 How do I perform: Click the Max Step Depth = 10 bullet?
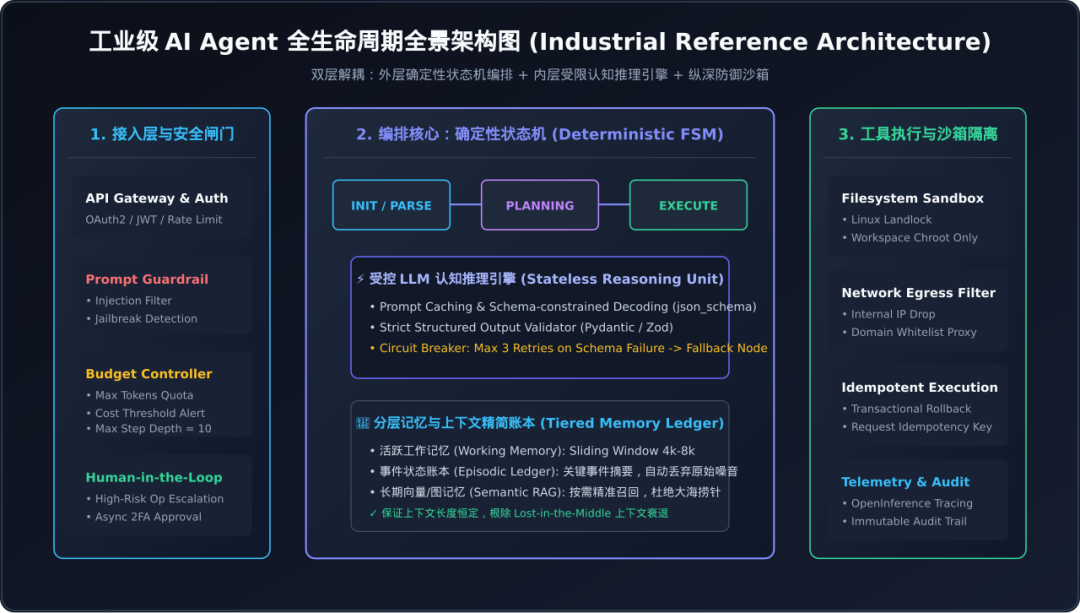point(148,428)
